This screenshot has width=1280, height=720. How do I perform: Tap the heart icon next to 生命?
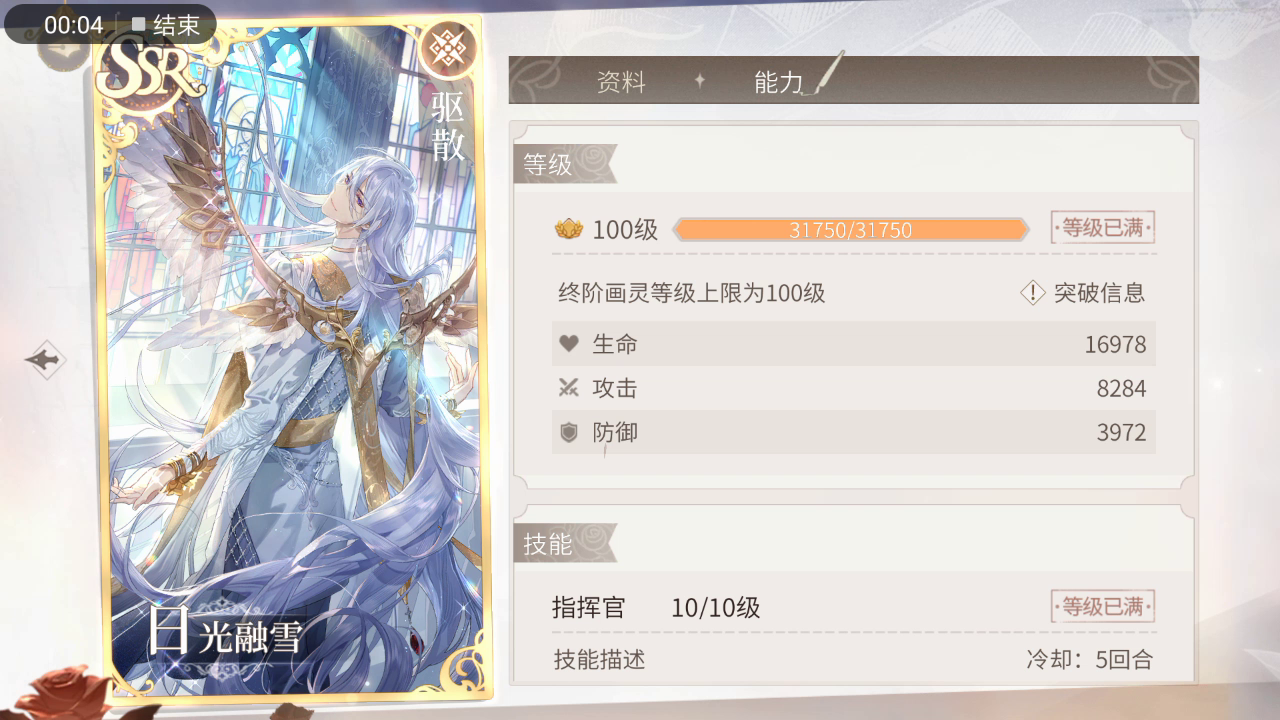point(569,344)
